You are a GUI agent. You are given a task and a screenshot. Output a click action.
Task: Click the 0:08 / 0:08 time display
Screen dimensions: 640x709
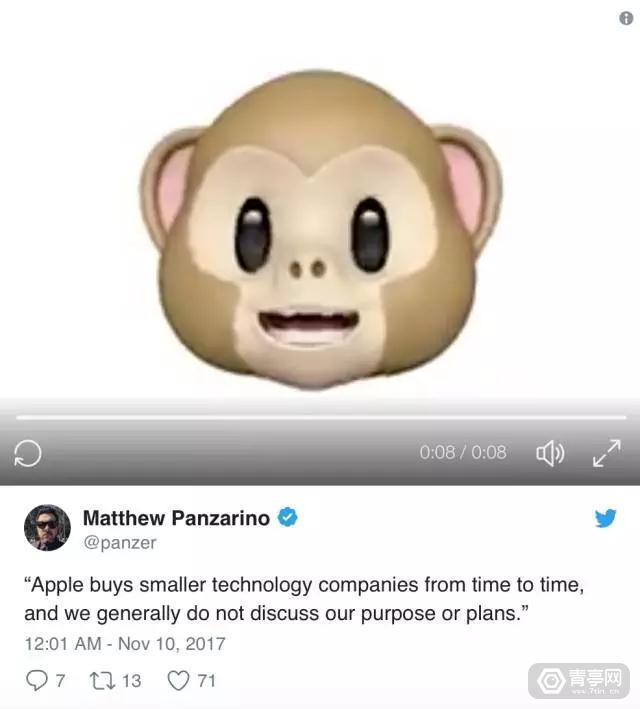tap(463, 452)
